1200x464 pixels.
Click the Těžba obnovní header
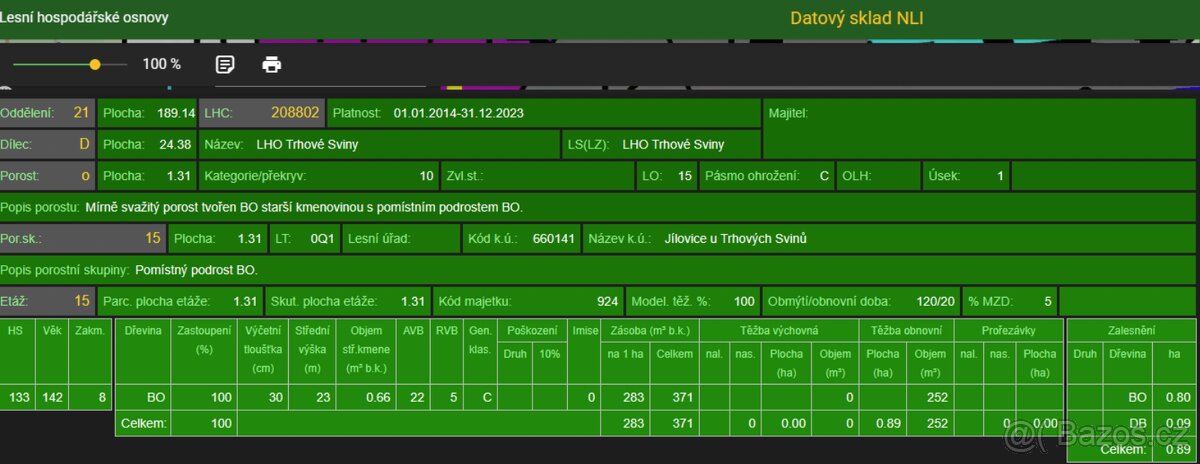(907, 329)
